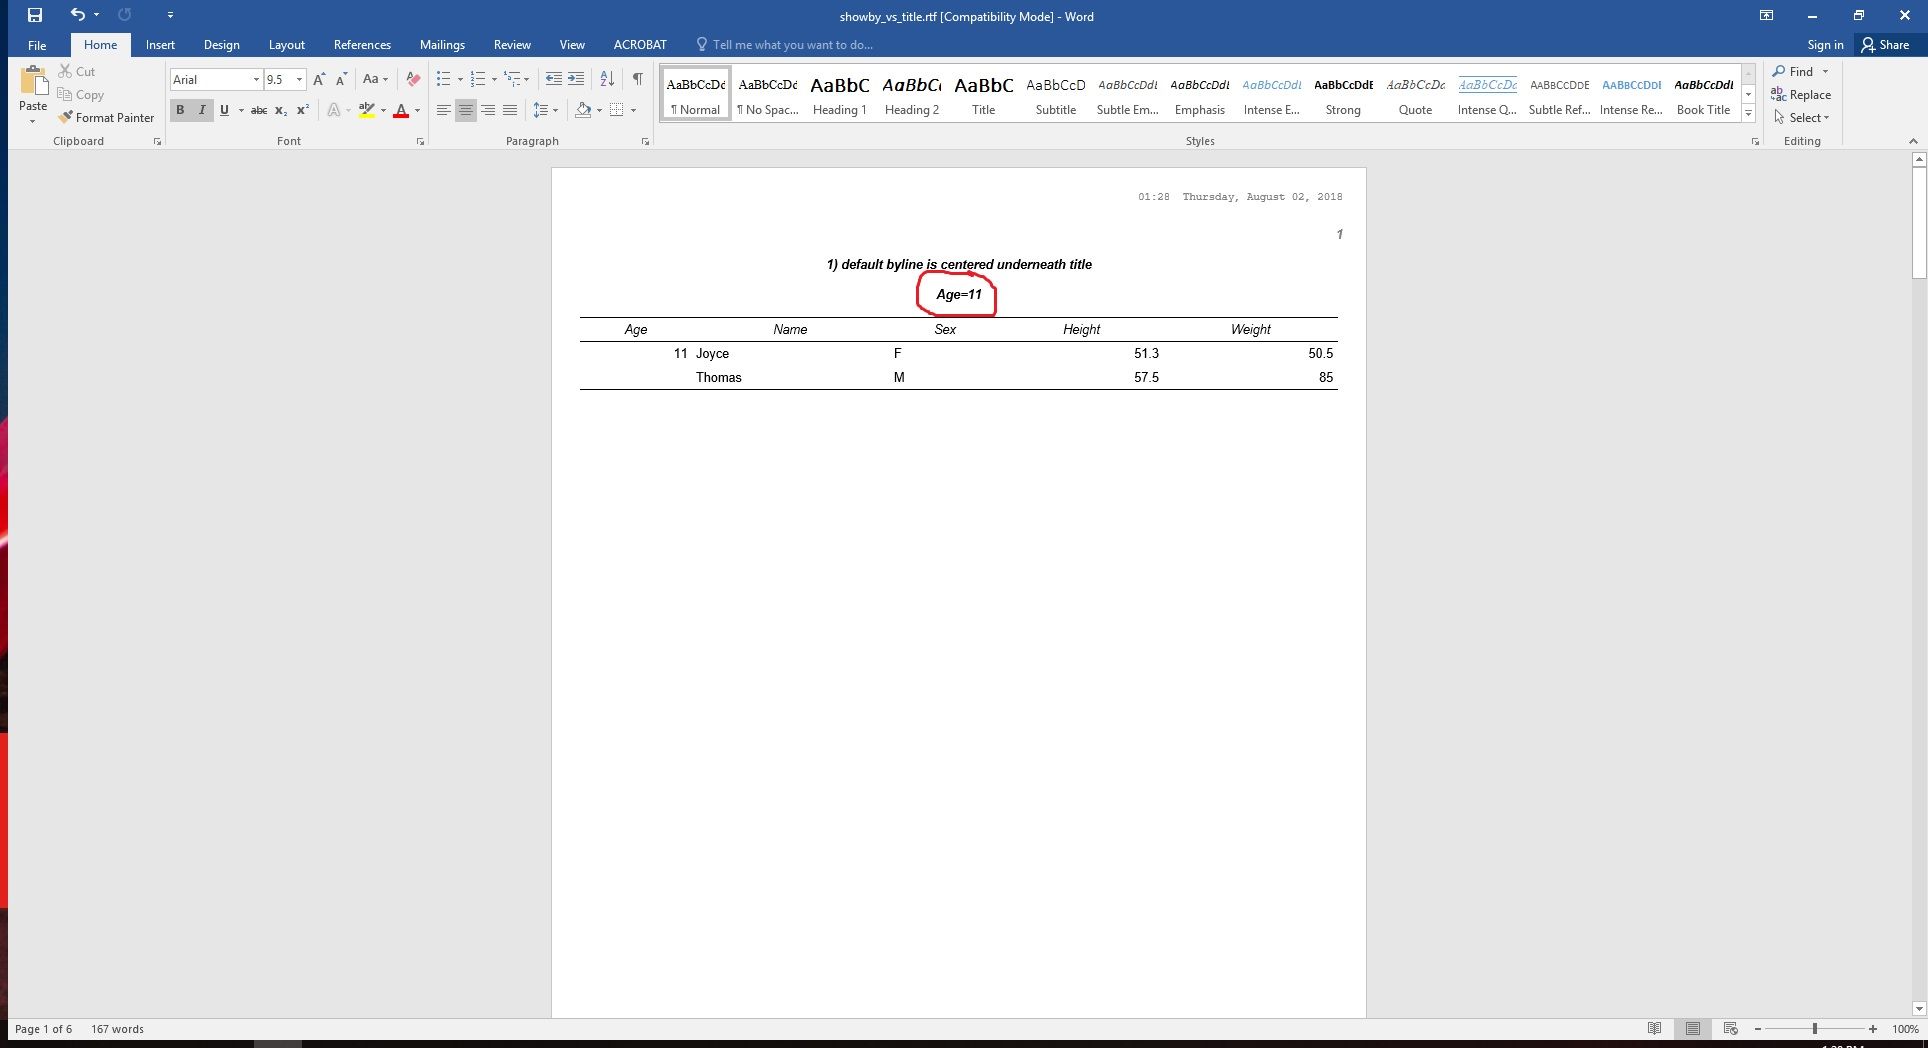Select the Format Painter tool
This screenshot has width=1928, height=1048.
106,117
